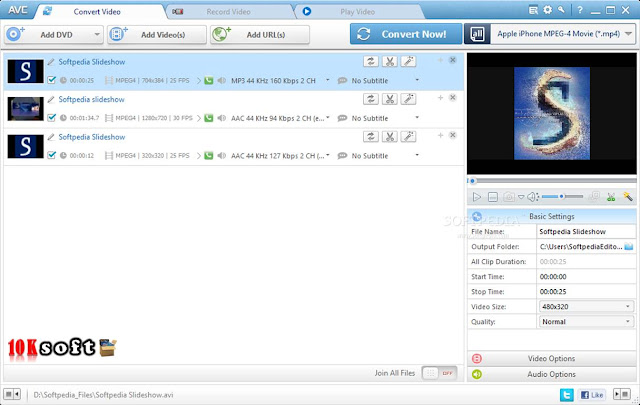Click the magic wand effects icon under preview
The image size is (640, 405).
point(628,196)
